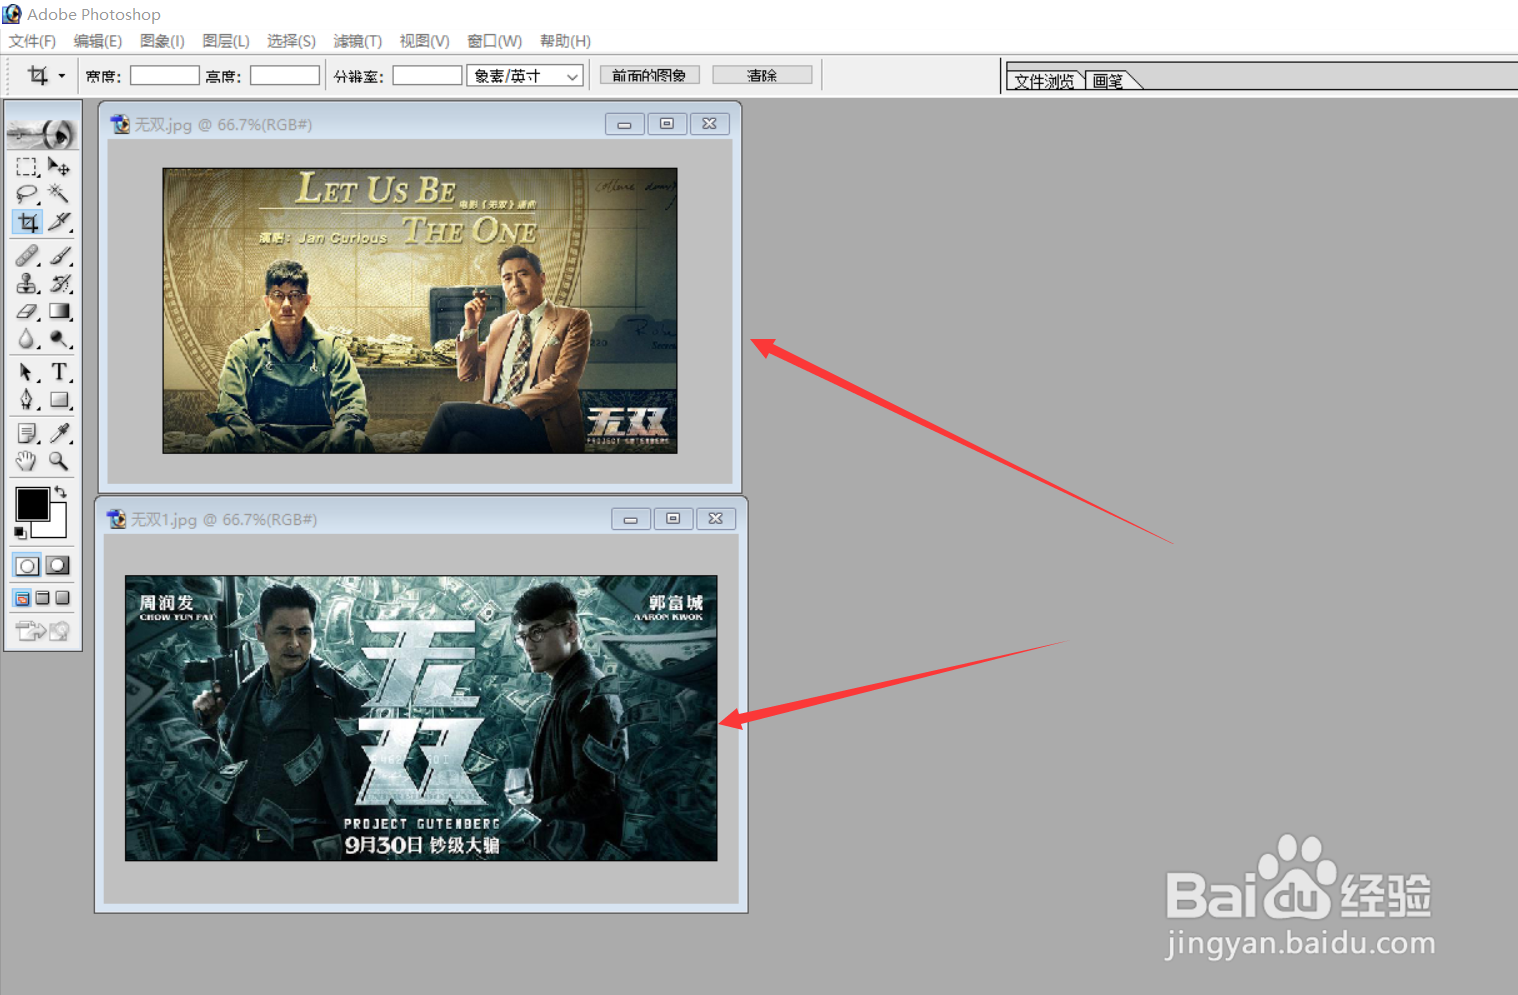Open the 视图(V) menu
Viewport: 1518px width, 995px height.
(424, 41)
